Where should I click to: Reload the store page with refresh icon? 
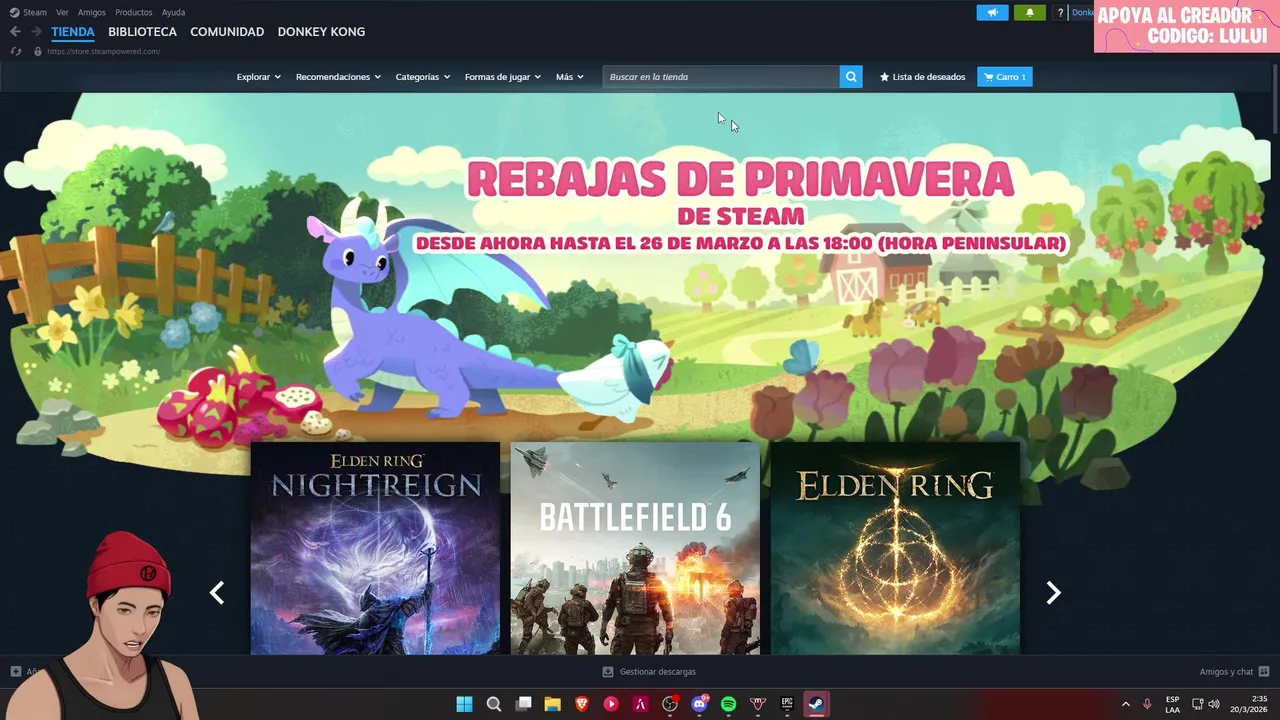(x=15, y=51)
